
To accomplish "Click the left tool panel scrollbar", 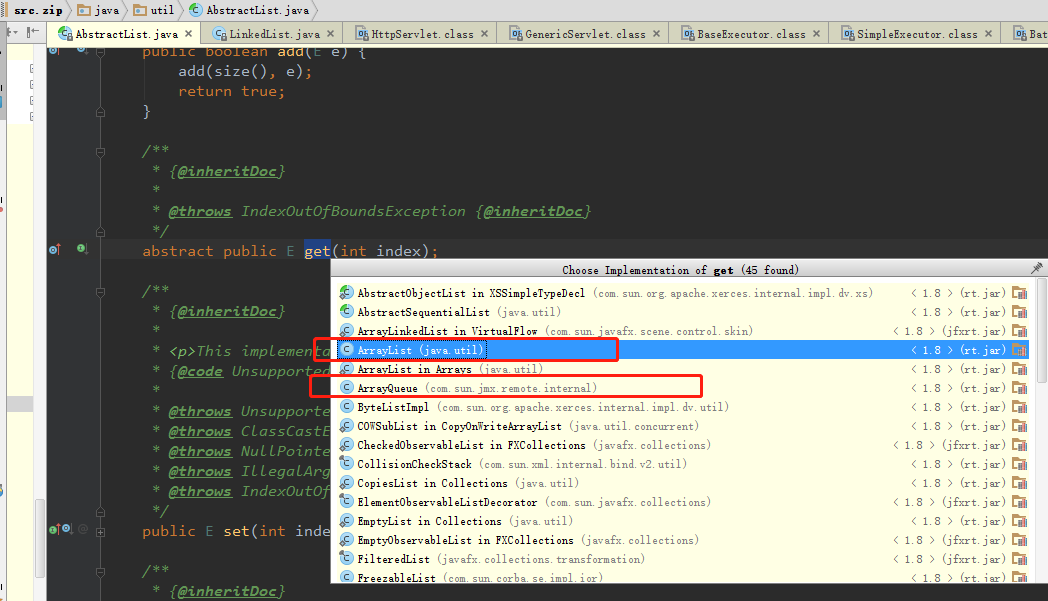I will [40, 537].
